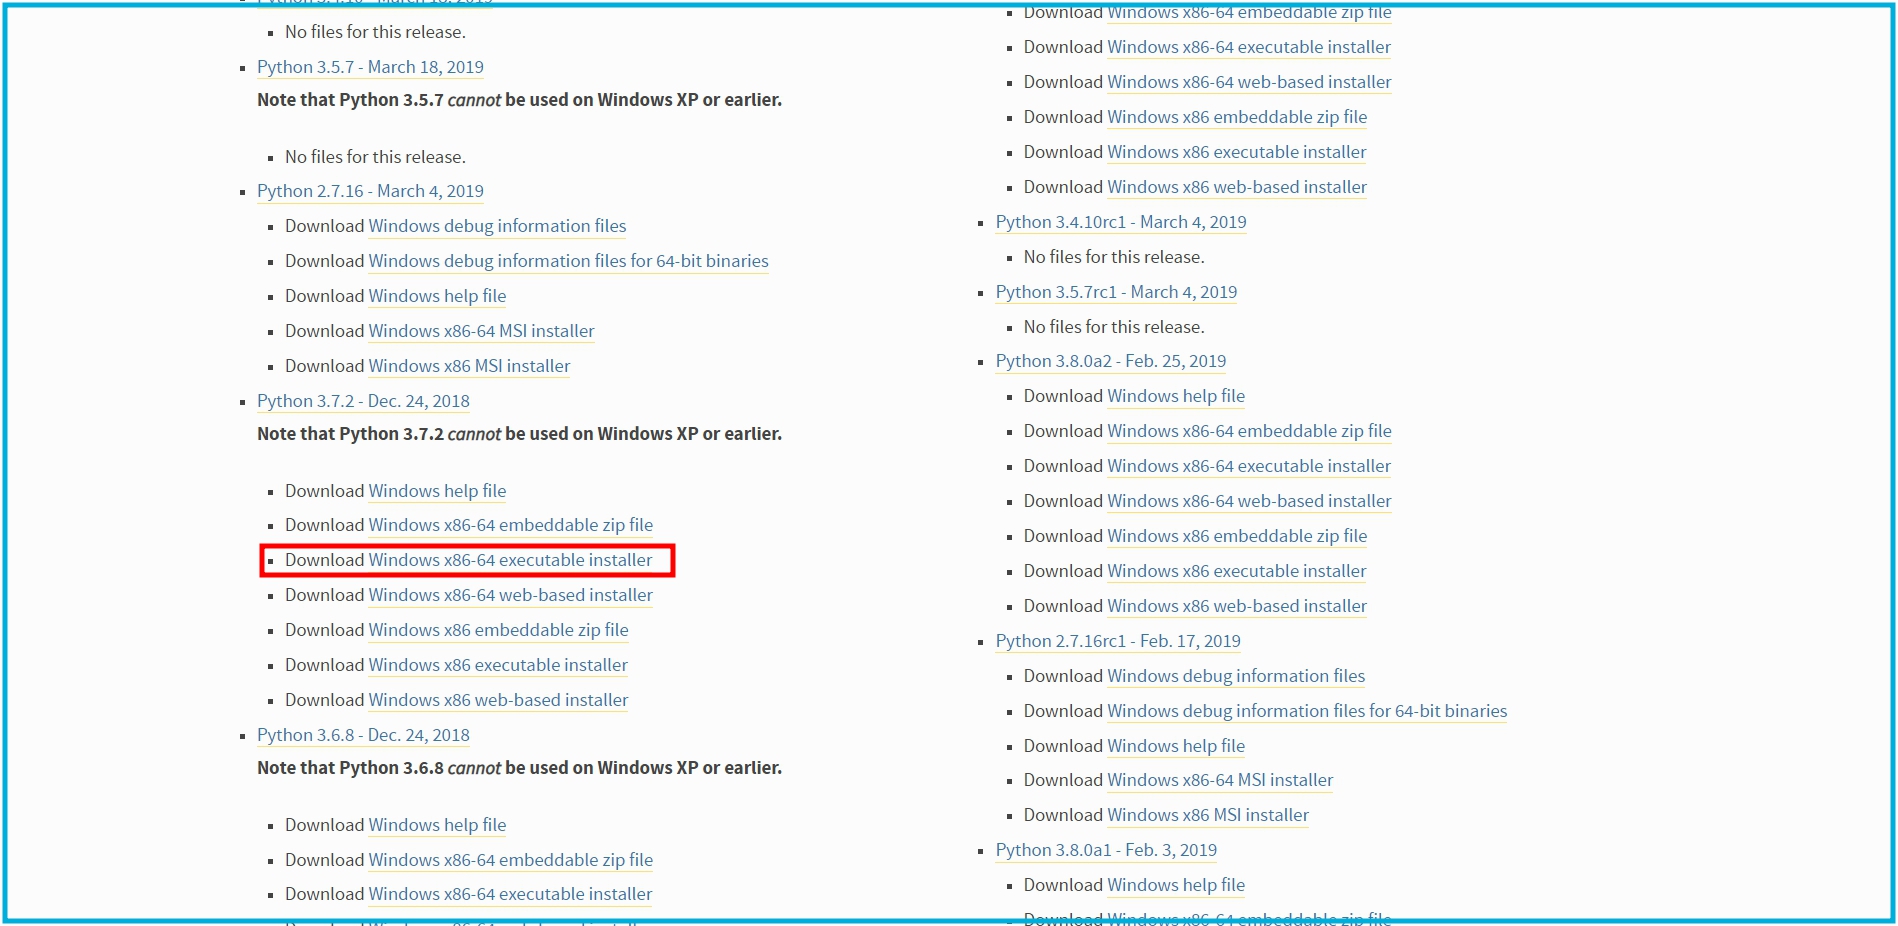Download Windows x86 MSI installer for Python 2.7.16
The image size is (1898, 926).
pos(469,366)
